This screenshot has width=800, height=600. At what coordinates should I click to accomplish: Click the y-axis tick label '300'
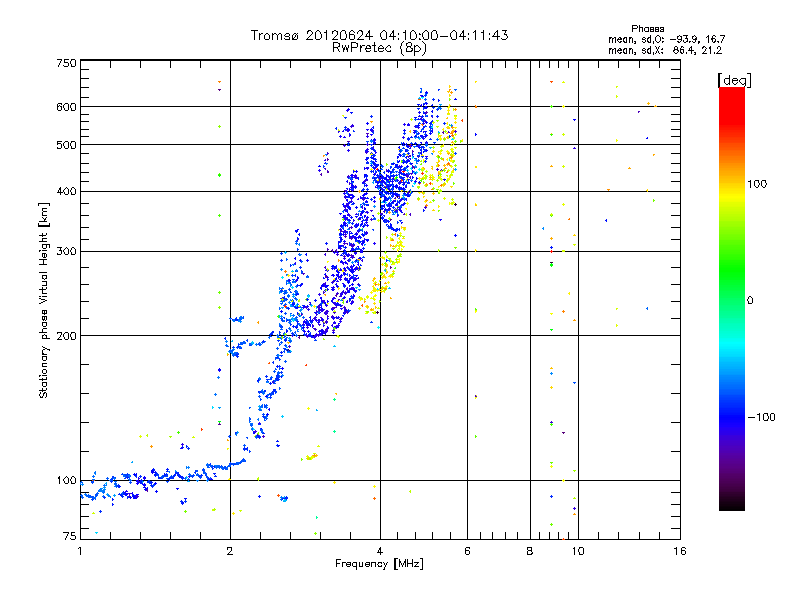(66, 251)
